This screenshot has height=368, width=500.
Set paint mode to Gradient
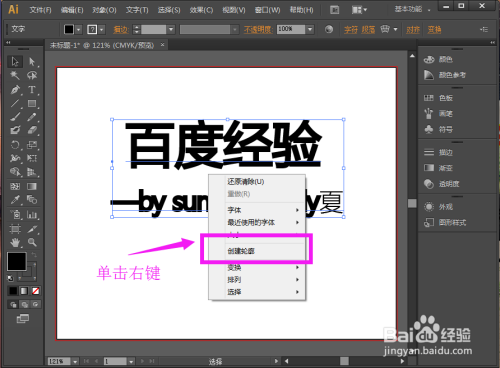[x=24, y=291]
